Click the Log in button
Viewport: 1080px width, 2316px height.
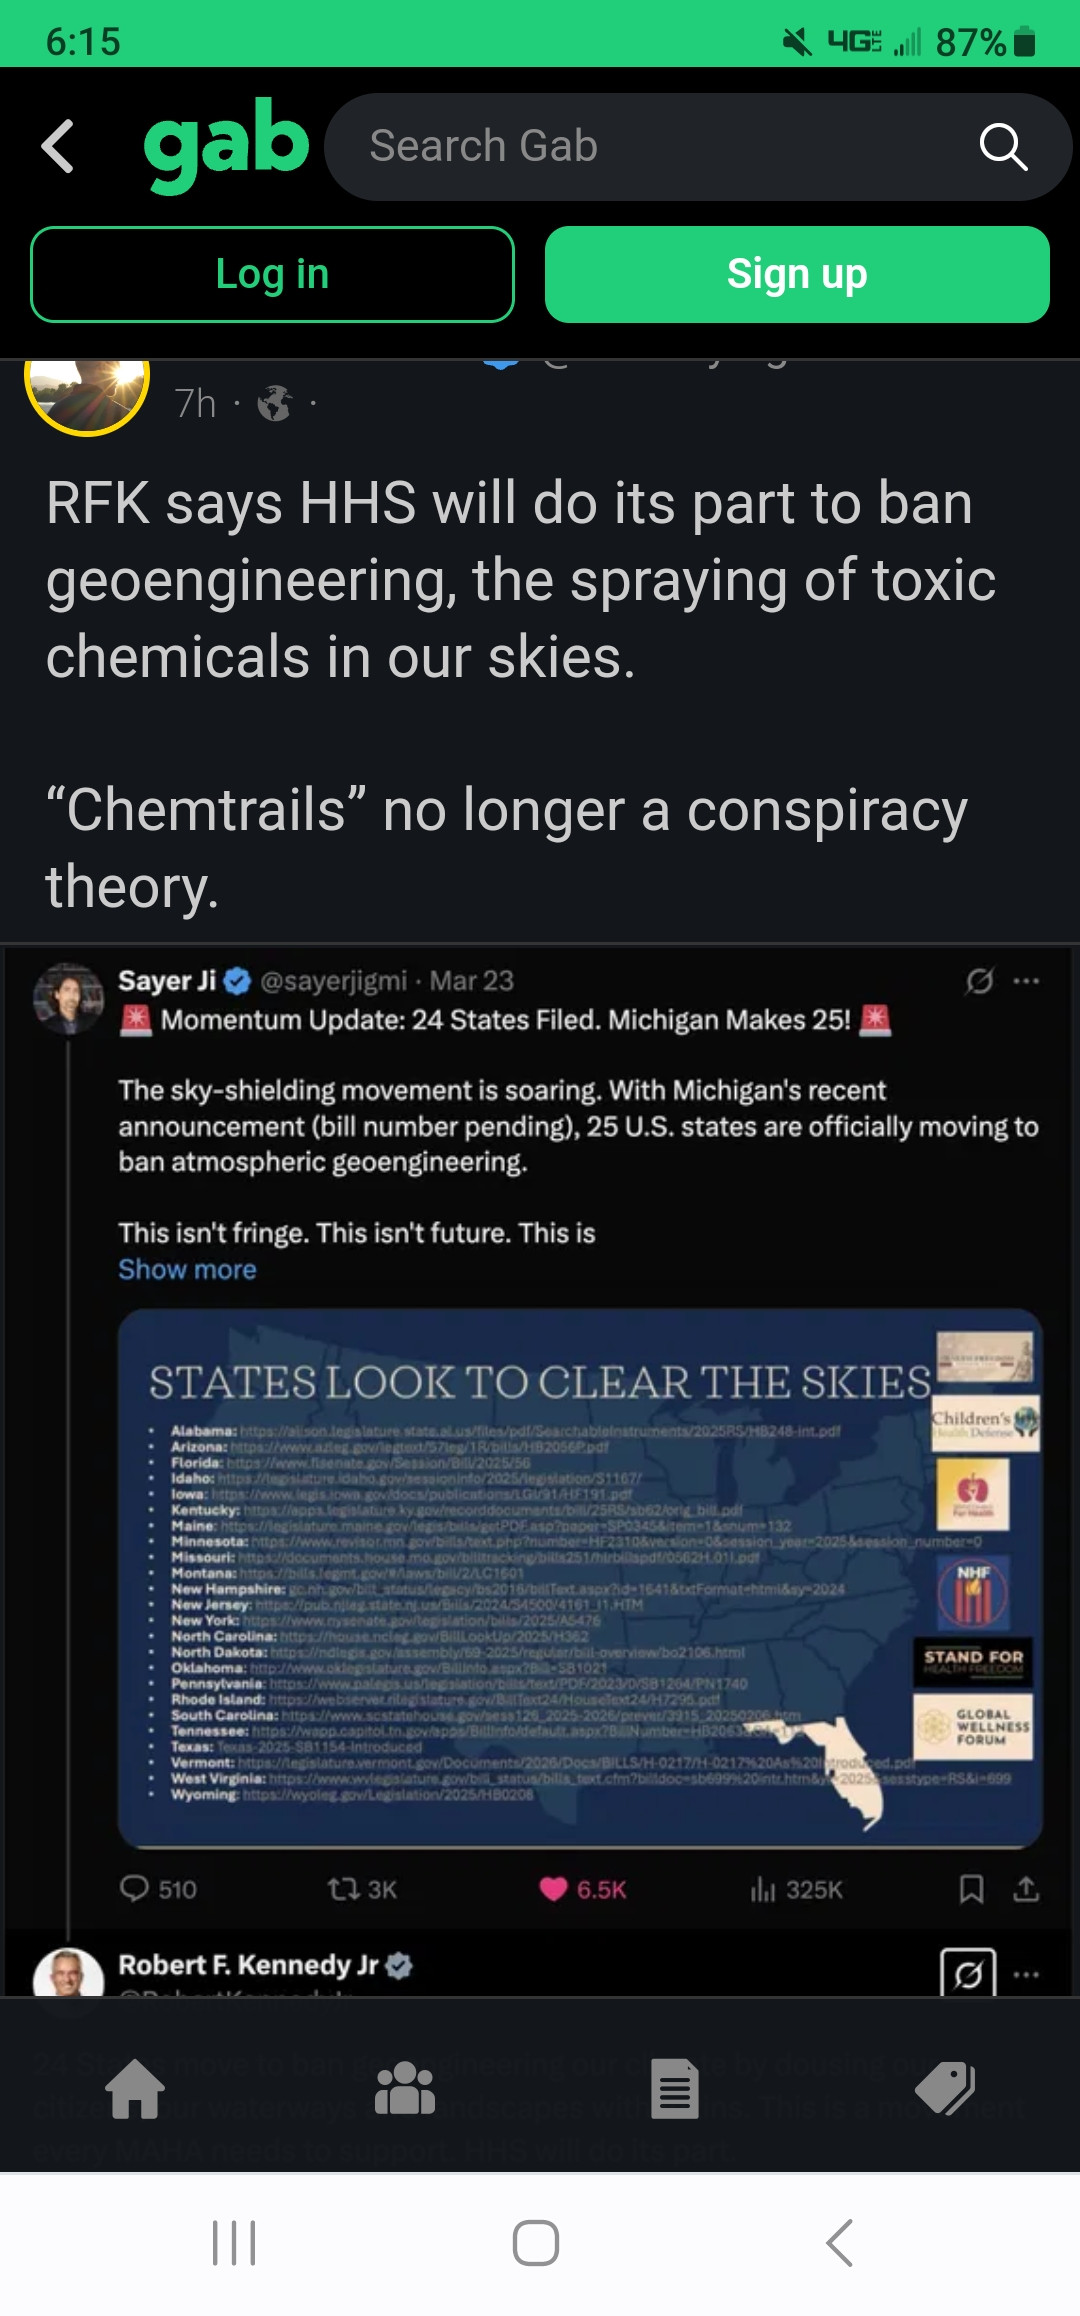coord(272,274)
